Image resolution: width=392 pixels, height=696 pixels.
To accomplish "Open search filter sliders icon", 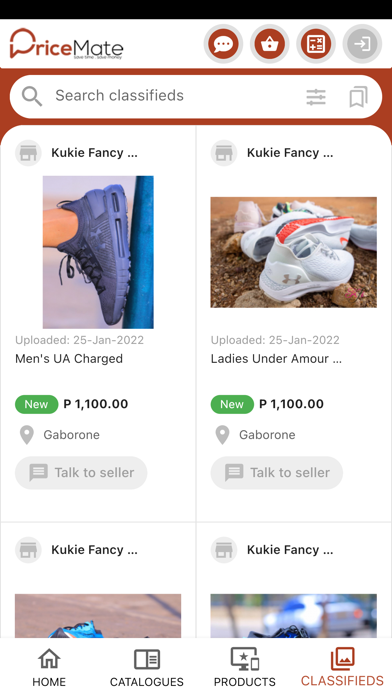I will point(316,97).
